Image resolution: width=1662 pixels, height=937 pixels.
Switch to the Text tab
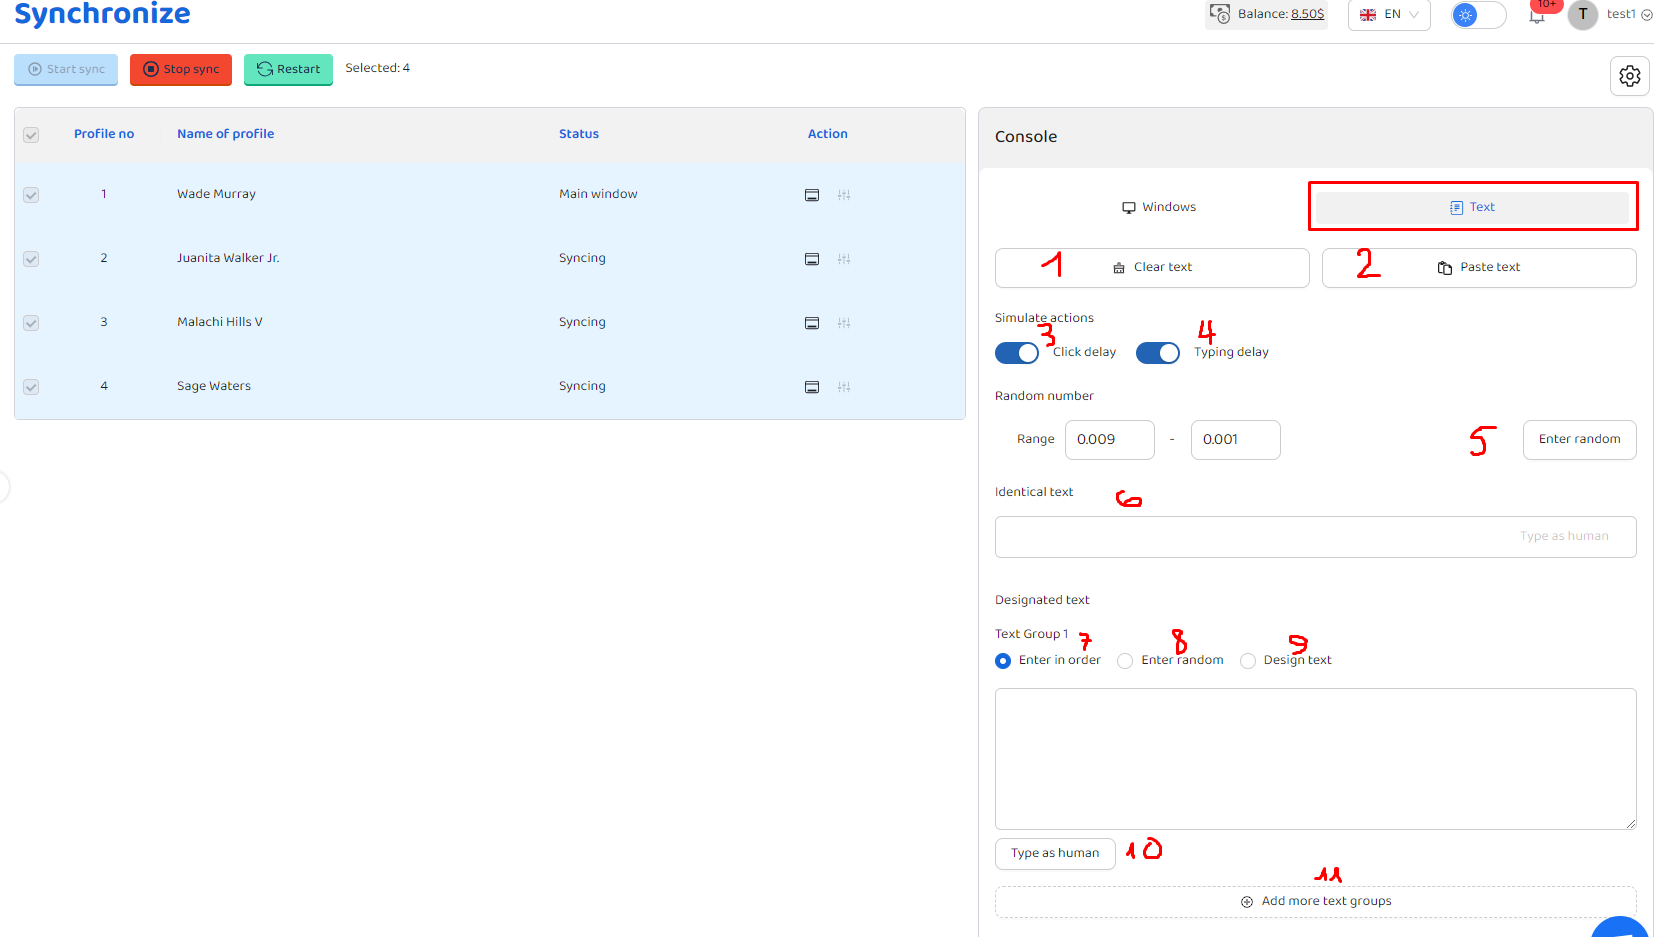[1472, 207]
